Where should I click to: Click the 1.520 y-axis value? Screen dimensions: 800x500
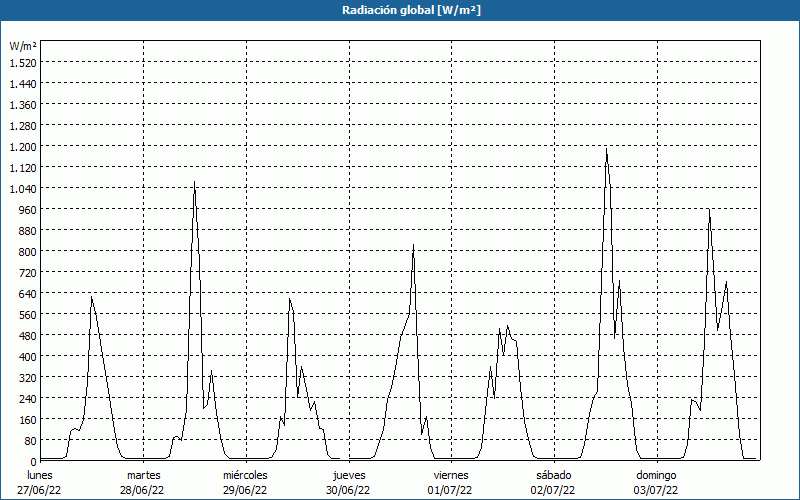pos(23,62)
